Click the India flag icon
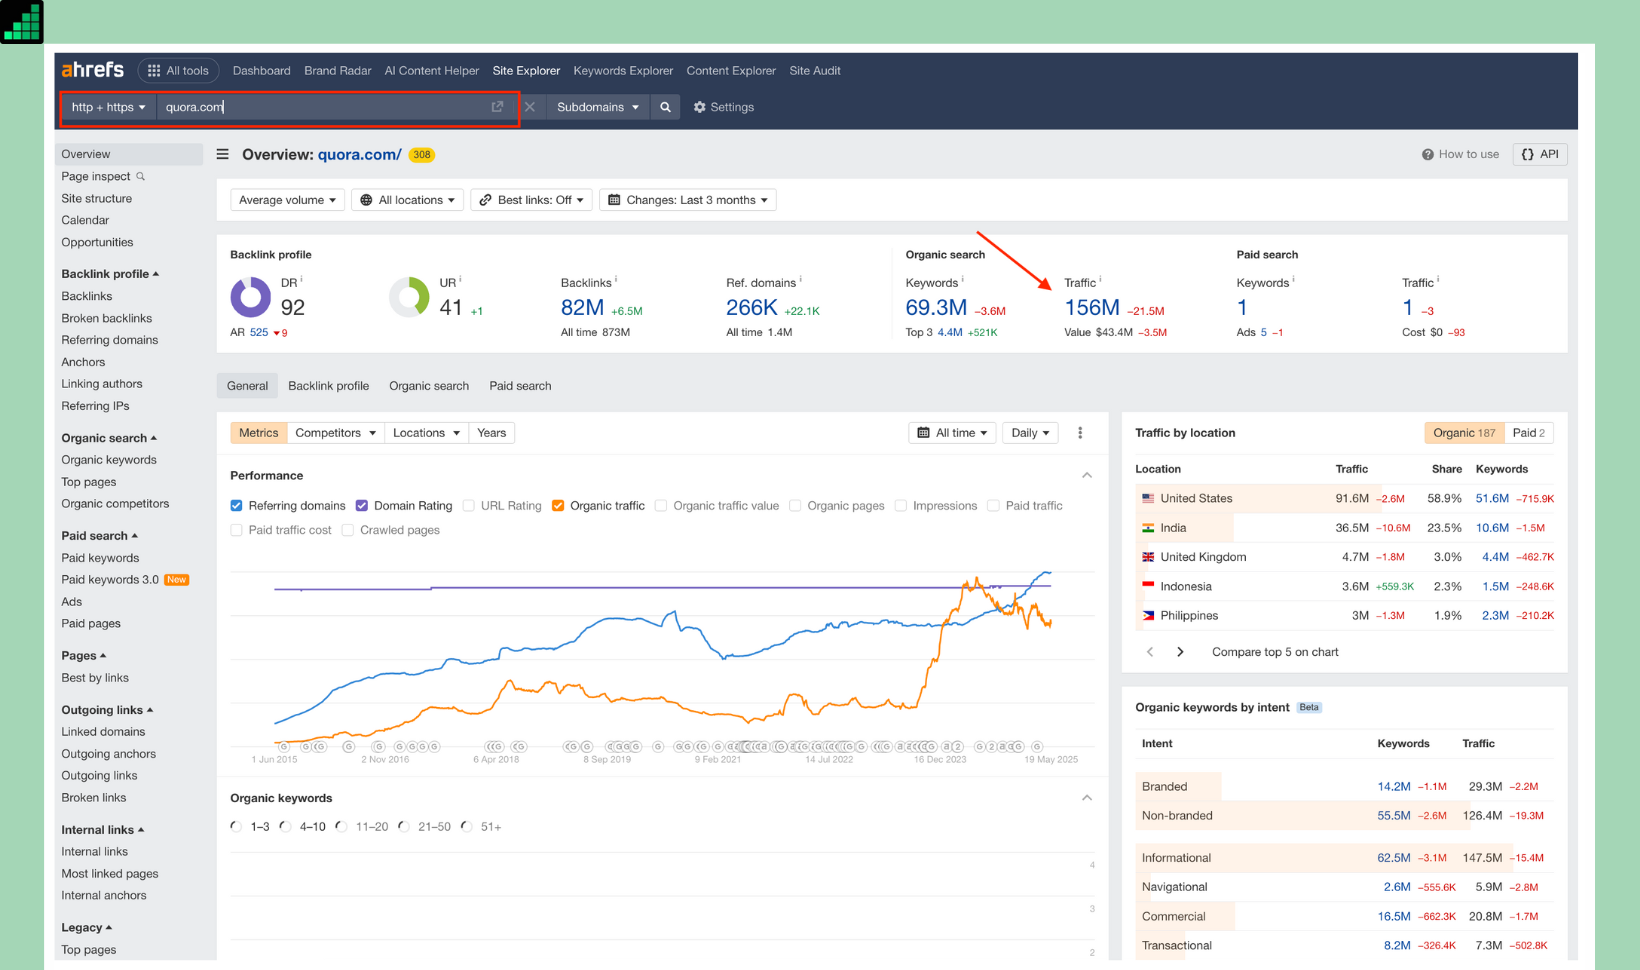1640x970 pixels. click(x=1148, y=527)
